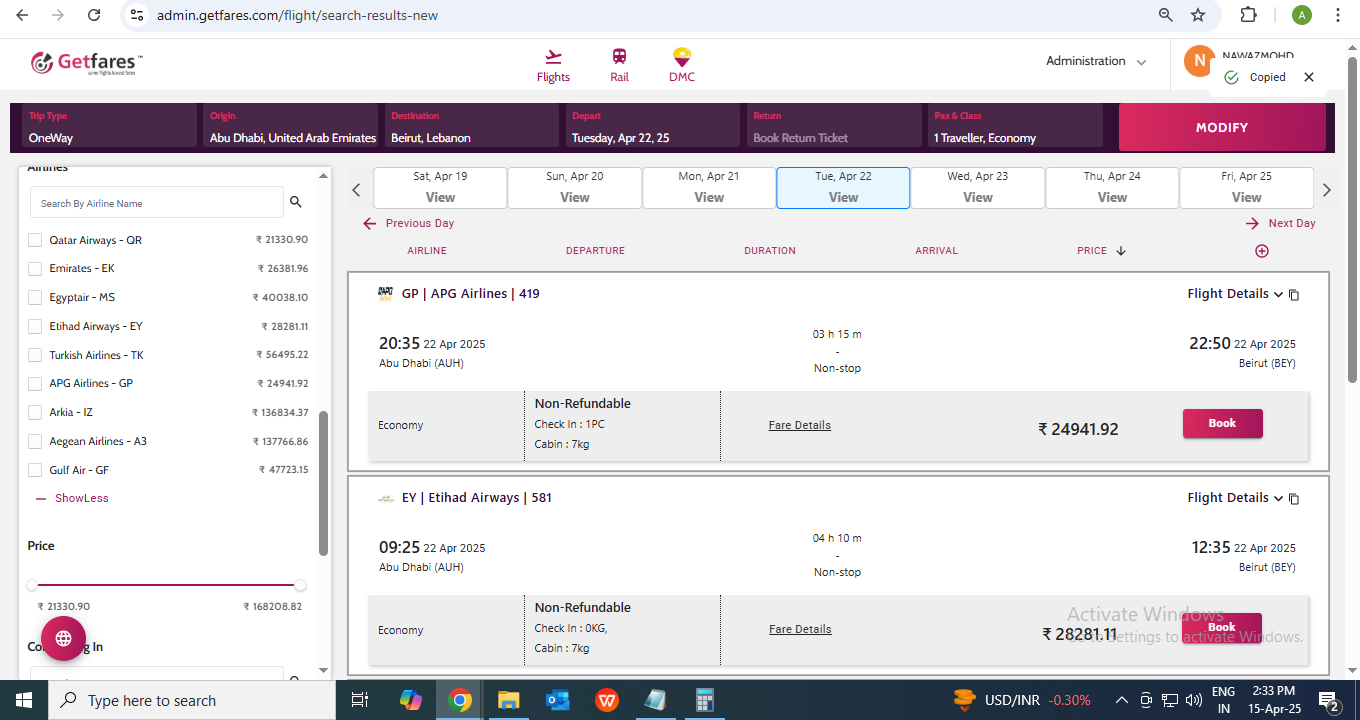Dismiss the Copied notification with X
Screen dimensions: 1360x720
pos(1308,77)
